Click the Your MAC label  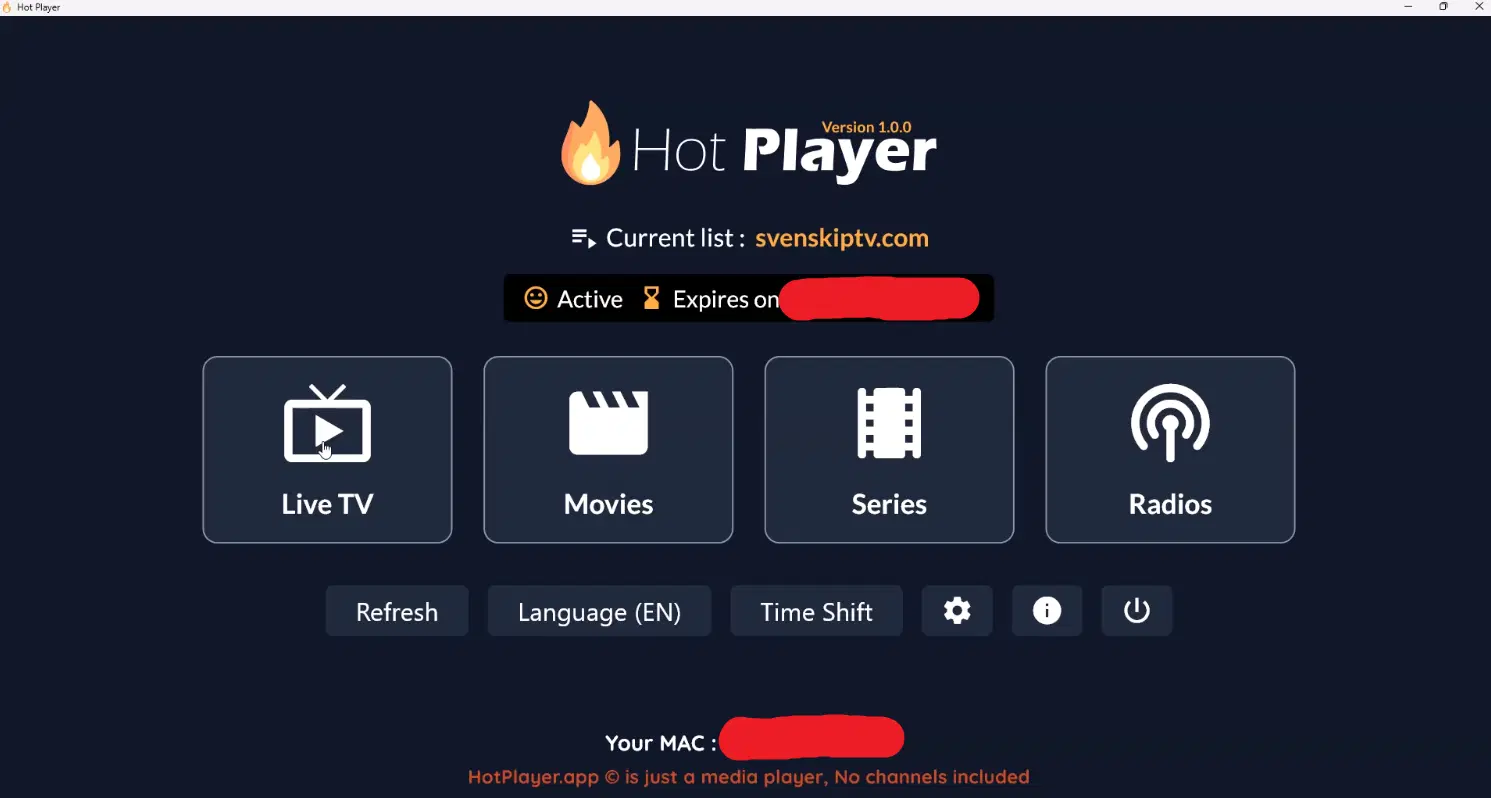pyautogui.click(x=660, y=743)
